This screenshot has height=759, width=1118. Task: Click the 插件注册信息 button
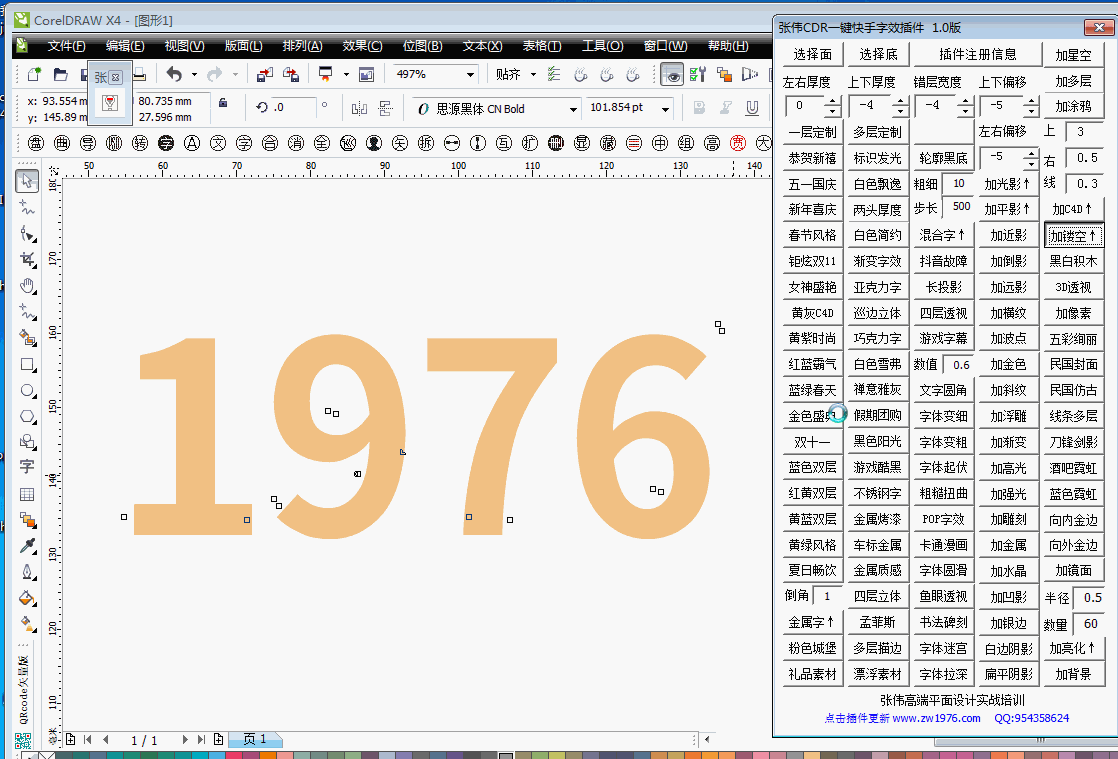click(x=978, y=54)
